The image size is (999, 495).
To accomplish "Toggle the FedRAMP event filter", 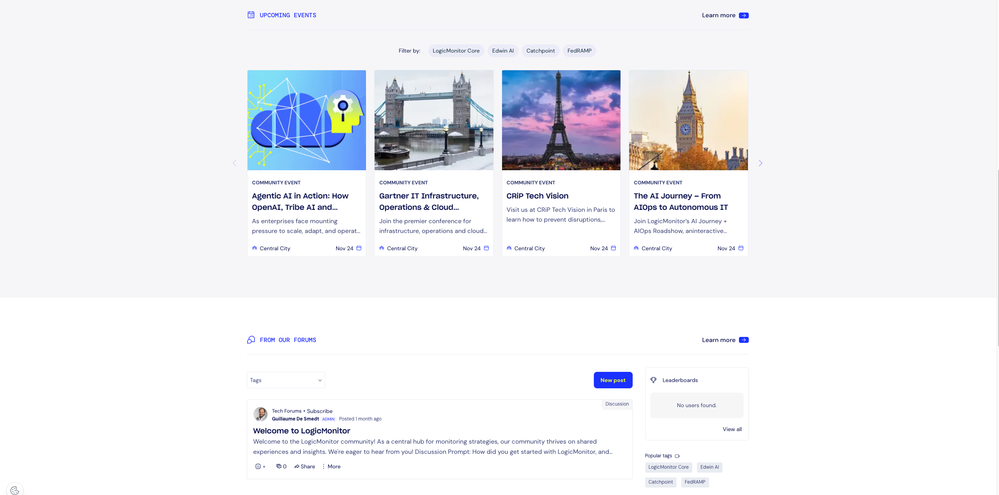I will 579,51.
